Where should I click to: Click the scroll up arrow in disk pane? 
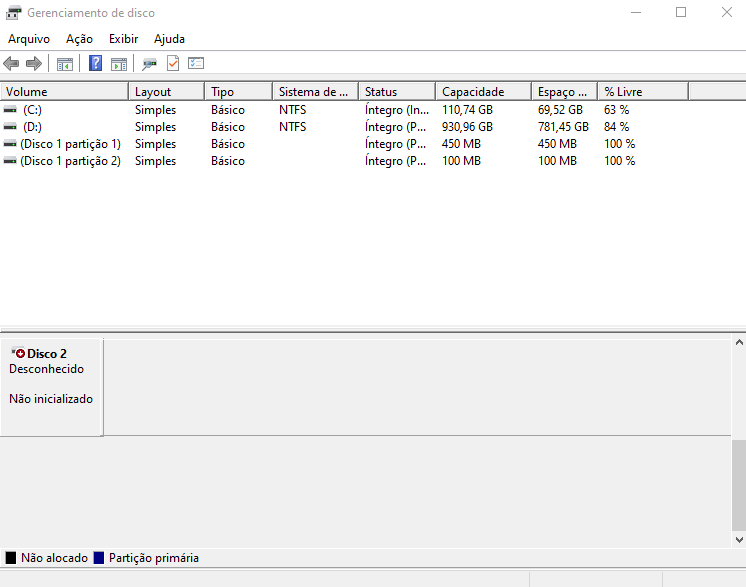[x=739, y=342]
